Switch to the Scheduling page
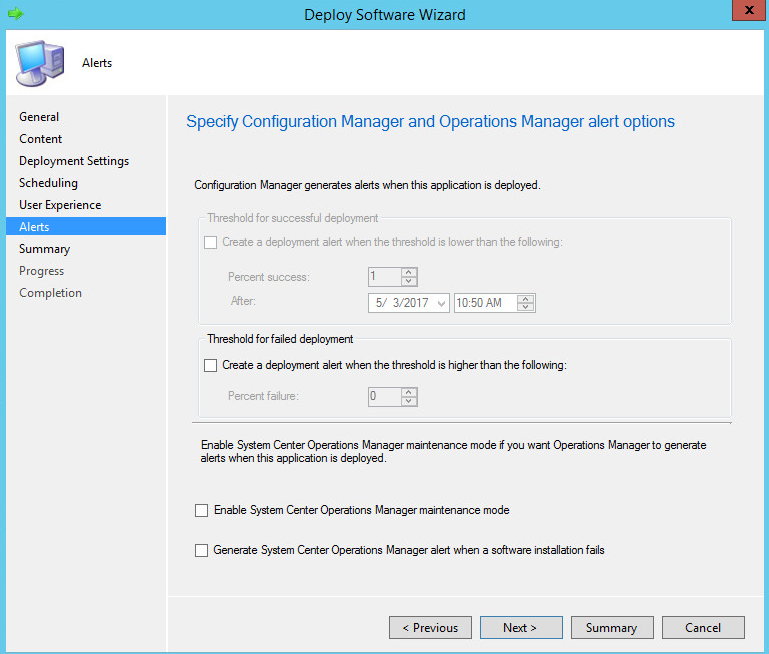This screenshot has height=654, width=769. (49, 183)
